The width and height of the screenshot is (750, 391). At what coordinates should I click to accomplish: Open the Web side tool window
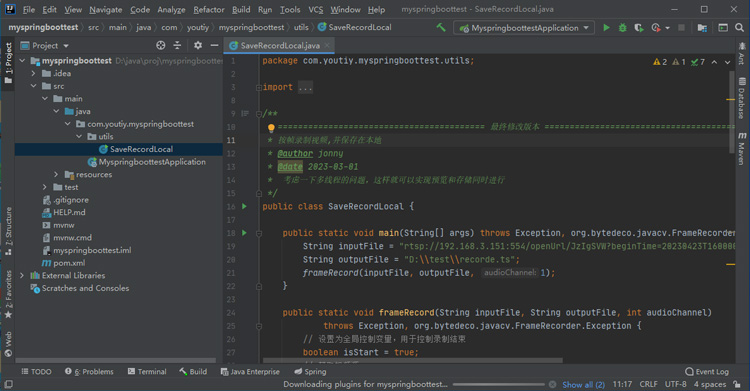pyautogui.click(x=8, y=344)
